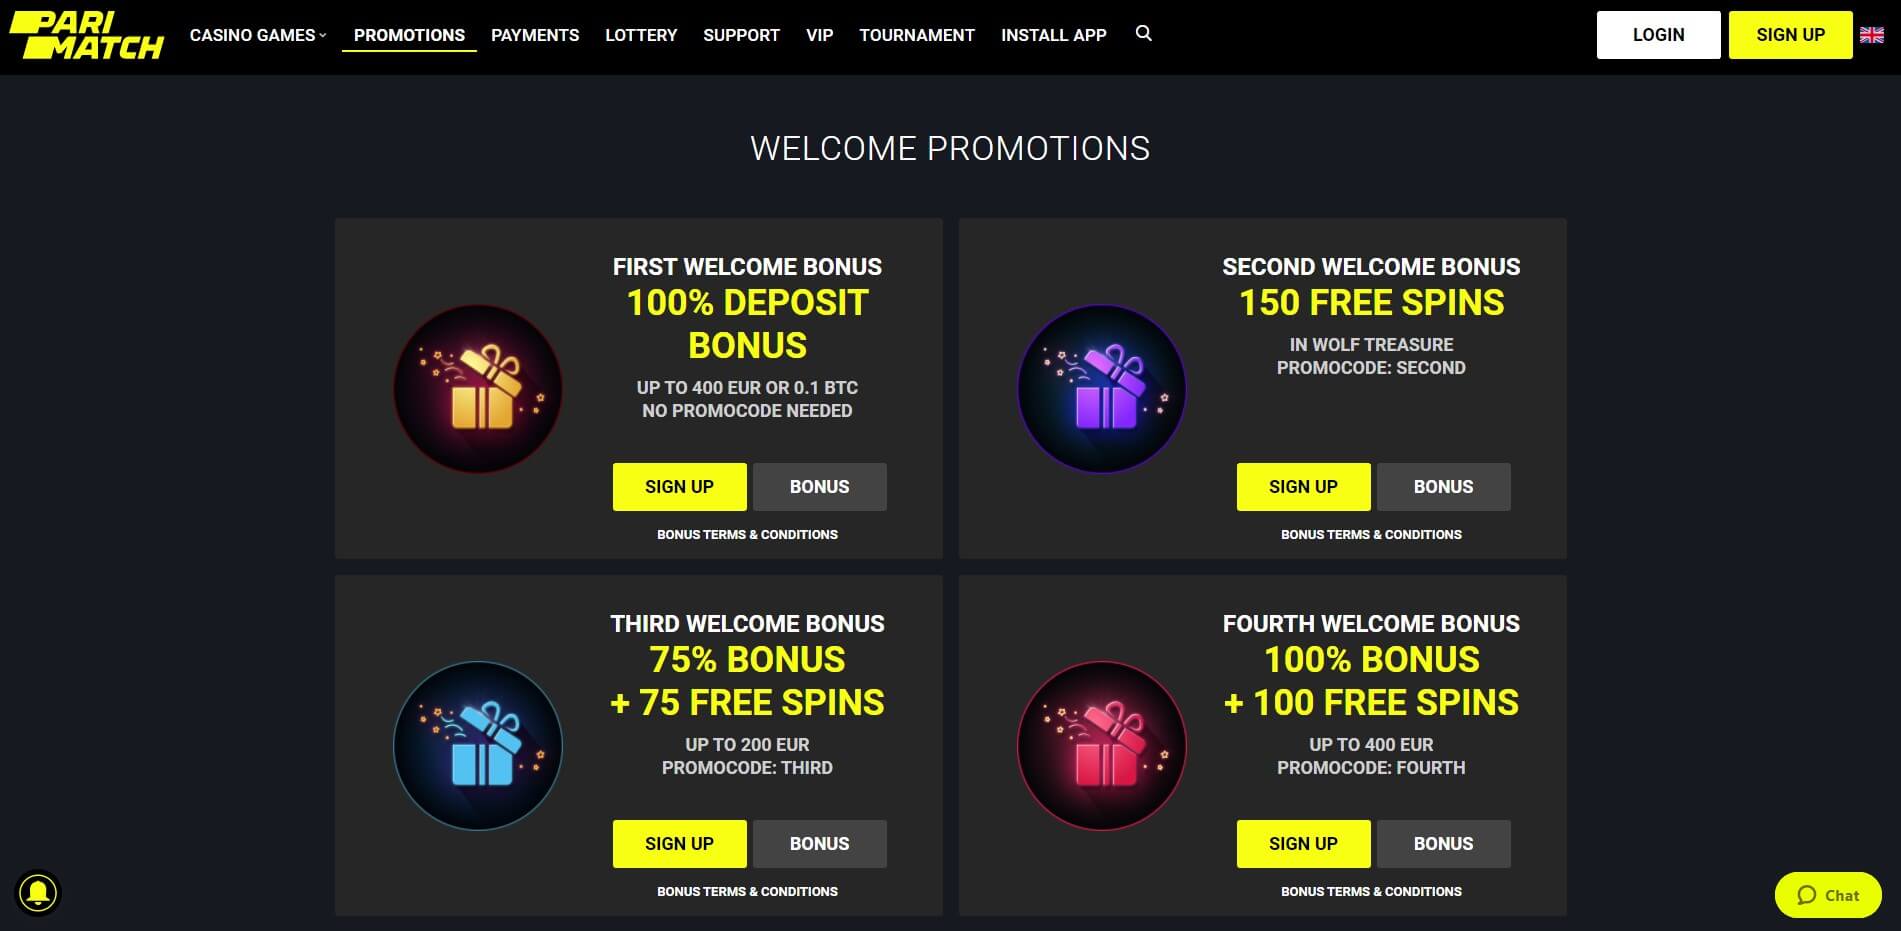The width and height of the screenshot is (1901, 931).
Task: Click the orange gift box icon
Action: point(478,389)
